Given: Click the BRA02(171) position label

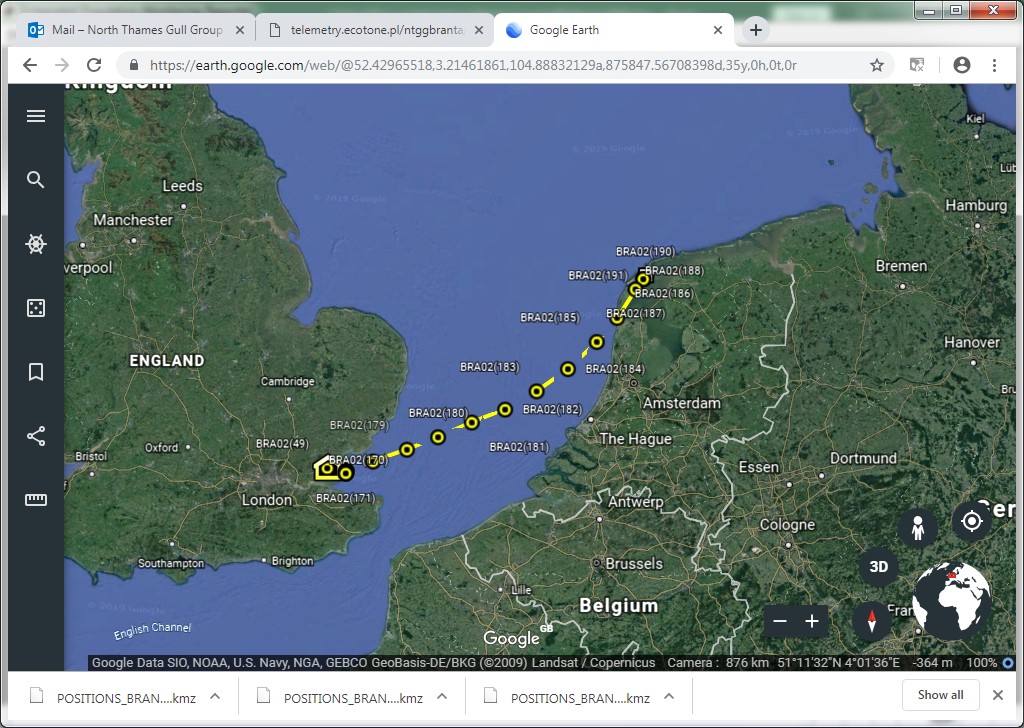Looking at the screenshot, I should (x=345, y=498).
